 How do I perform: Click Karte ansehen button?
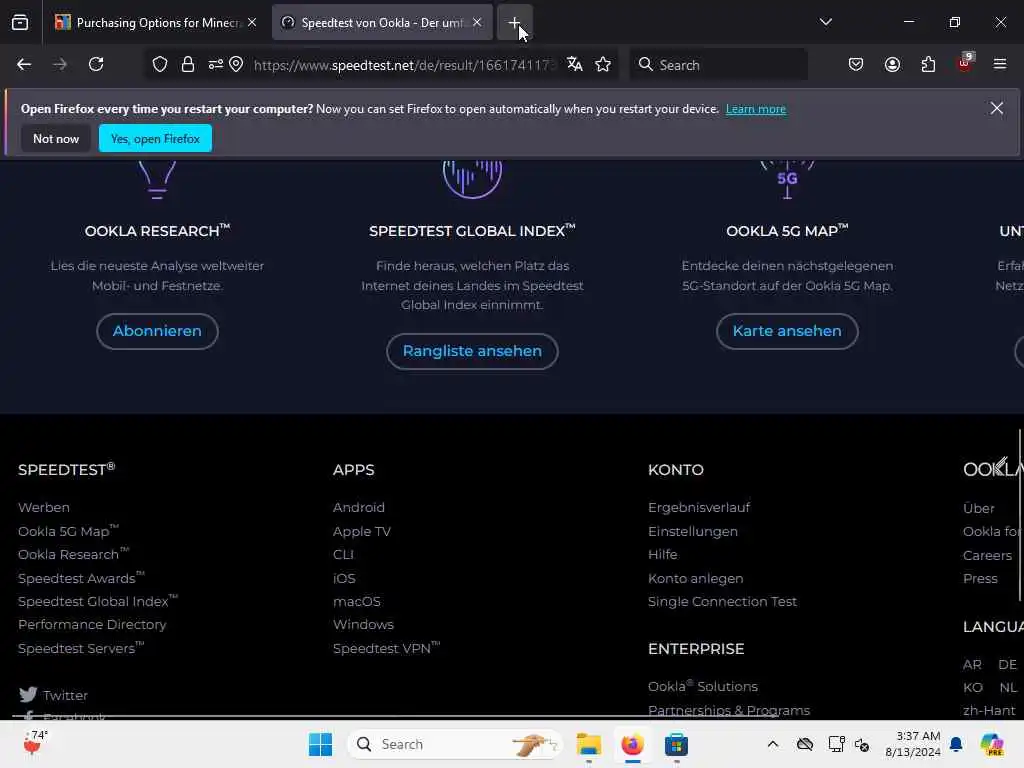point(787,331)
